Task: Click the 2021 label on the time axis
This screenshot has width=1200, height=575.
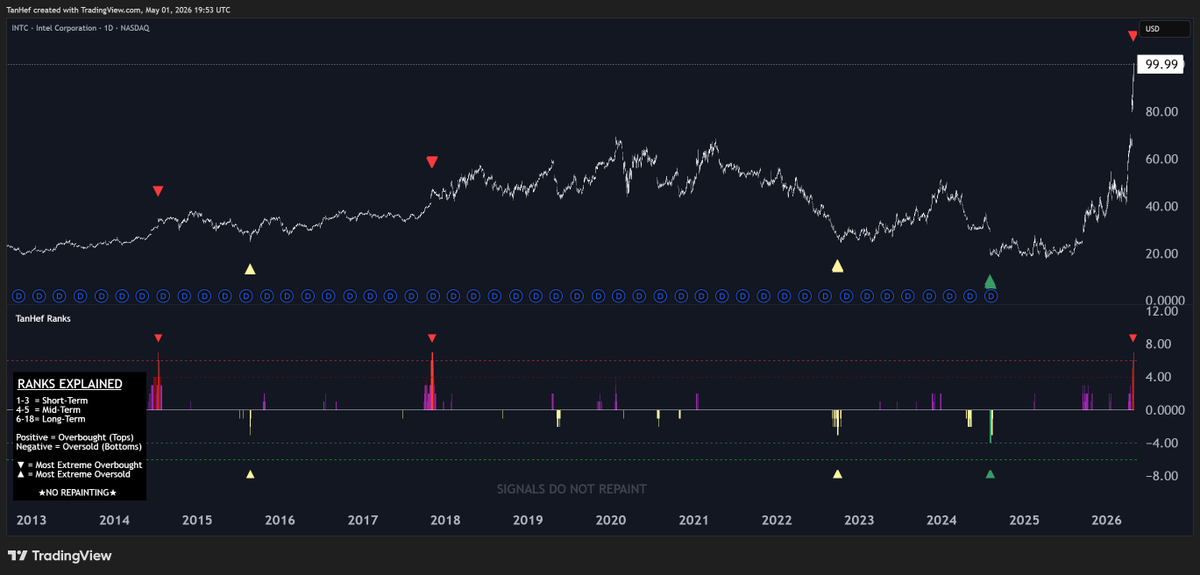Action: click(x=694, y=520)
